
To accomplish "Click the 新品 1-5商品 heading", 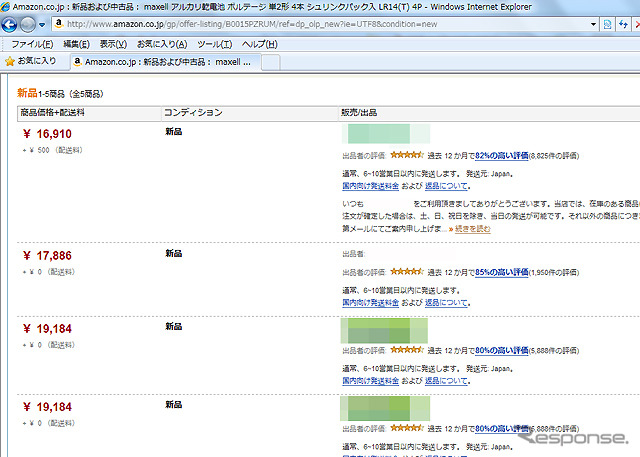I will point(60,93).
